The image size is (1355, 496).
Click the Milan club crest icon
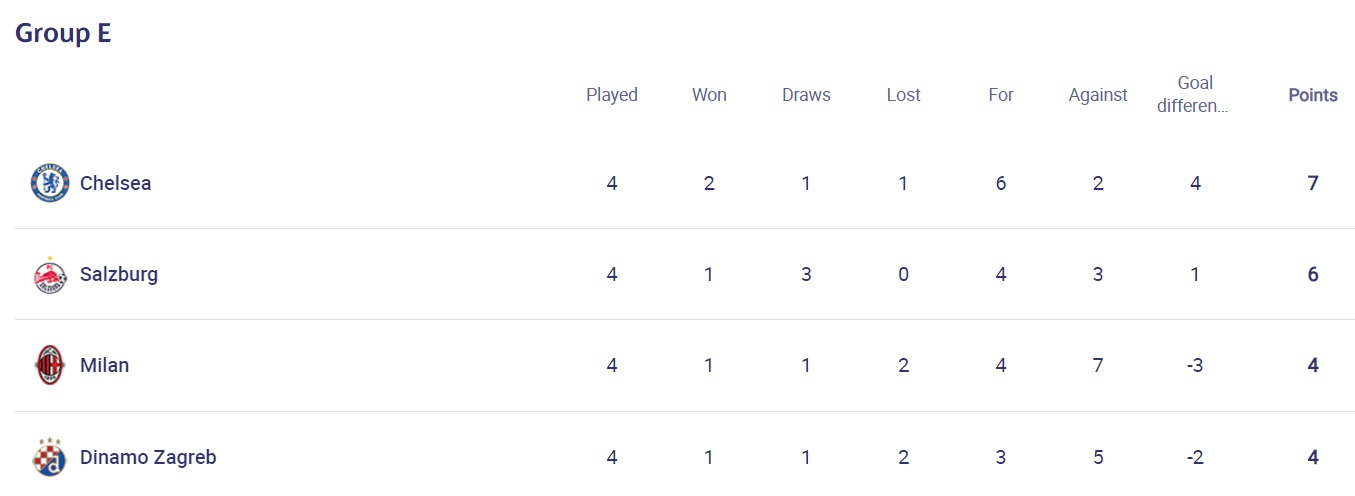(49, 366)
